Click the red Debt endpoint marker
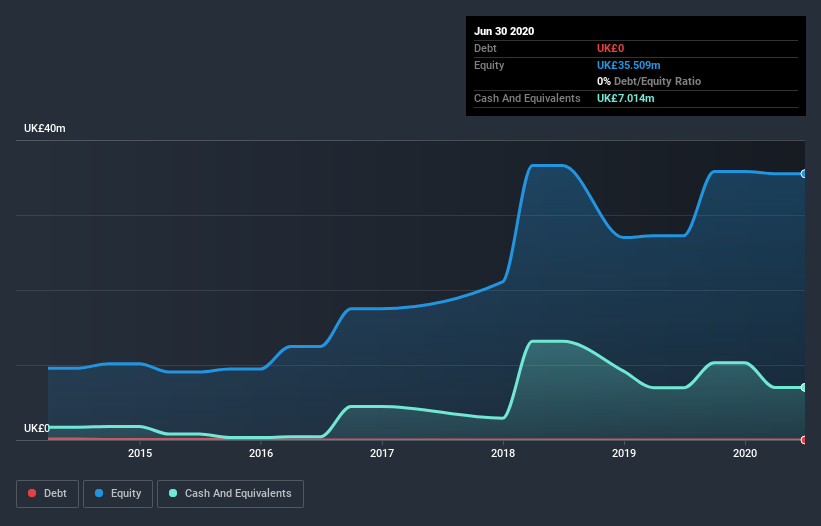The height and width of the screenshot is (526, 821). pos(804,440)
